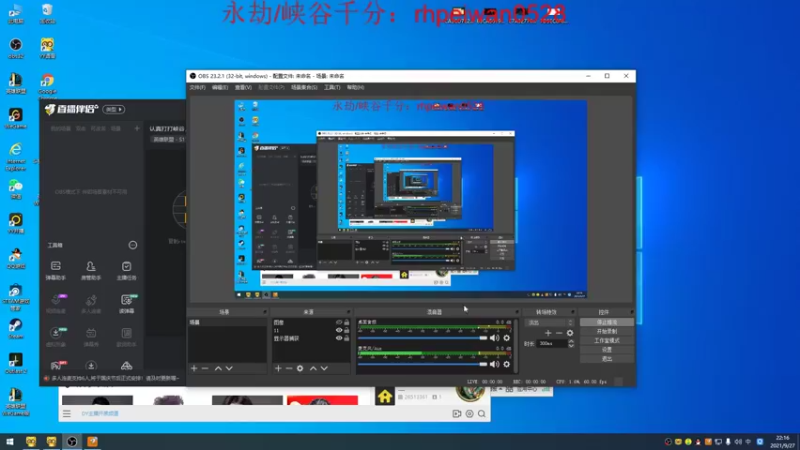Open the 编辑(E) menu in OBS

[220, 88]
